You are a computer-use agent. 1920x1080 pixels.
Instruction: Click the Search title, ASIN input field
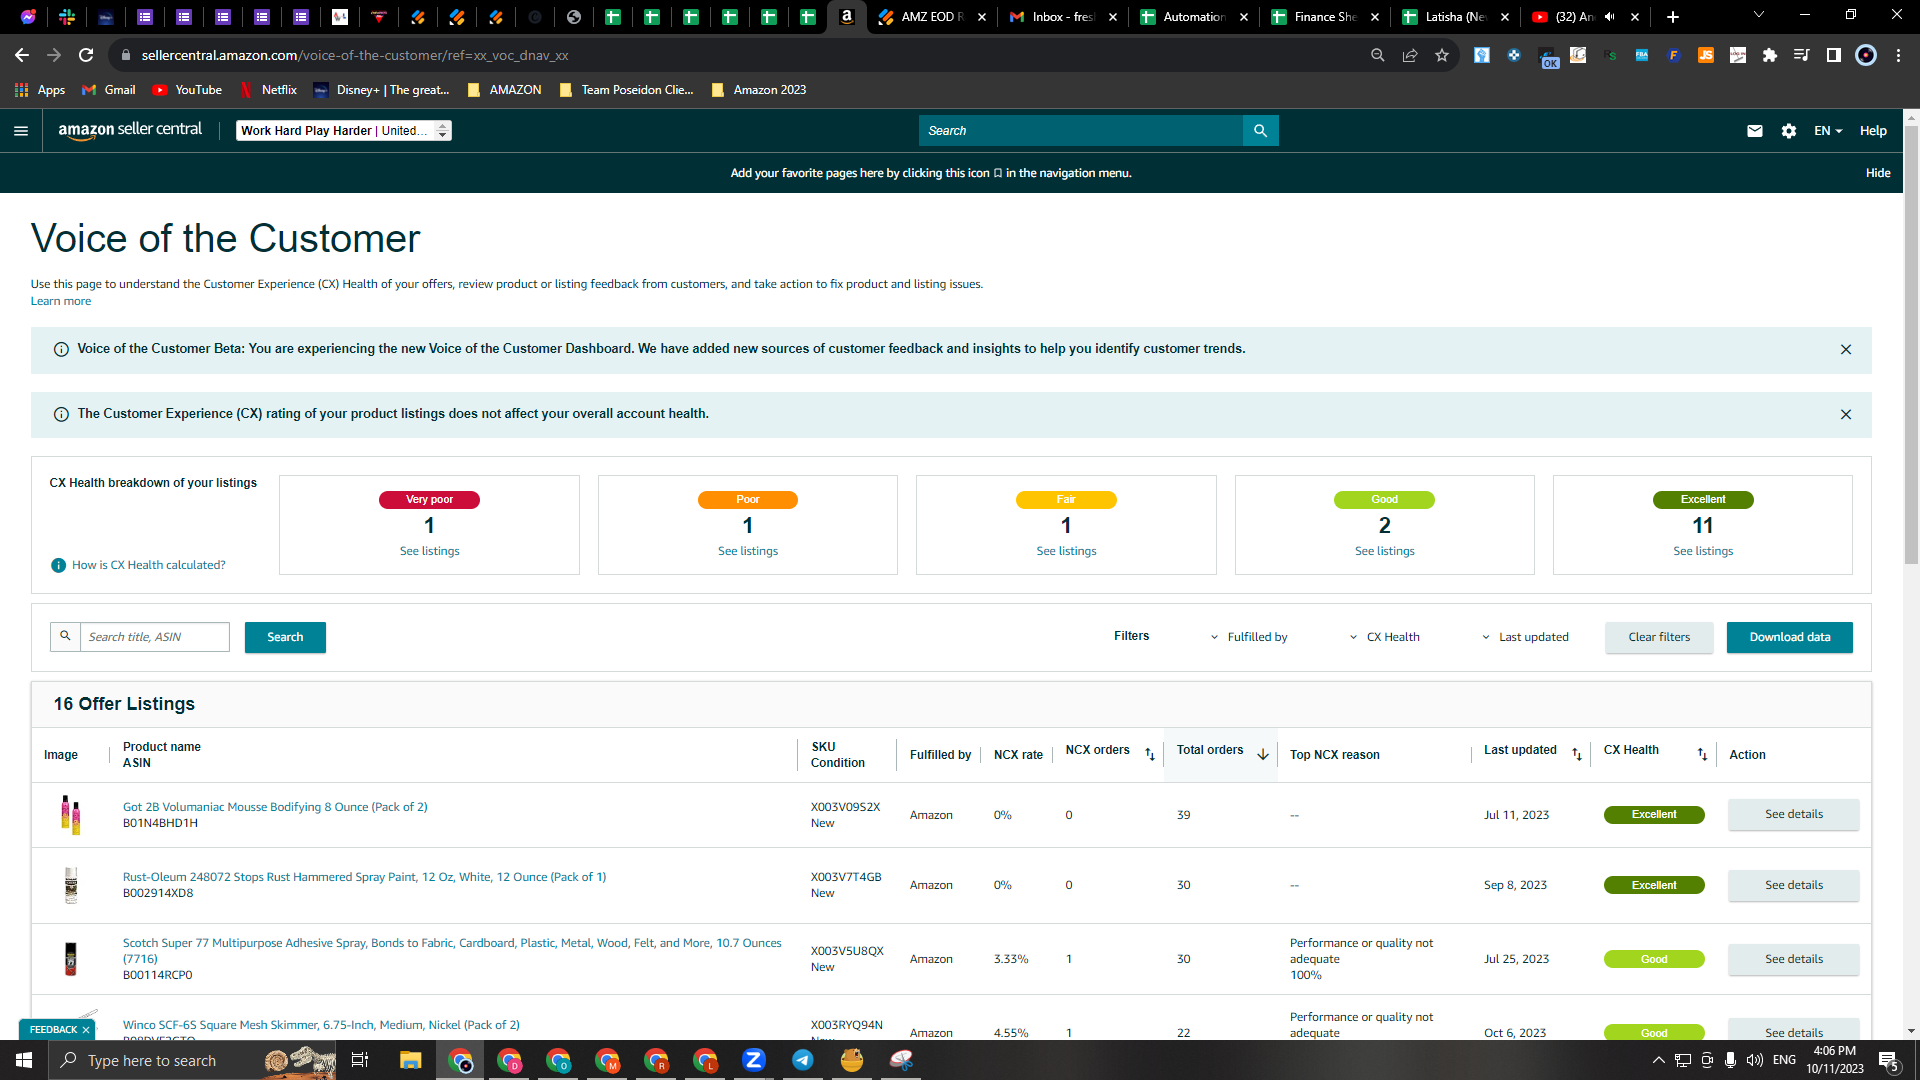(x=154, y=637)
